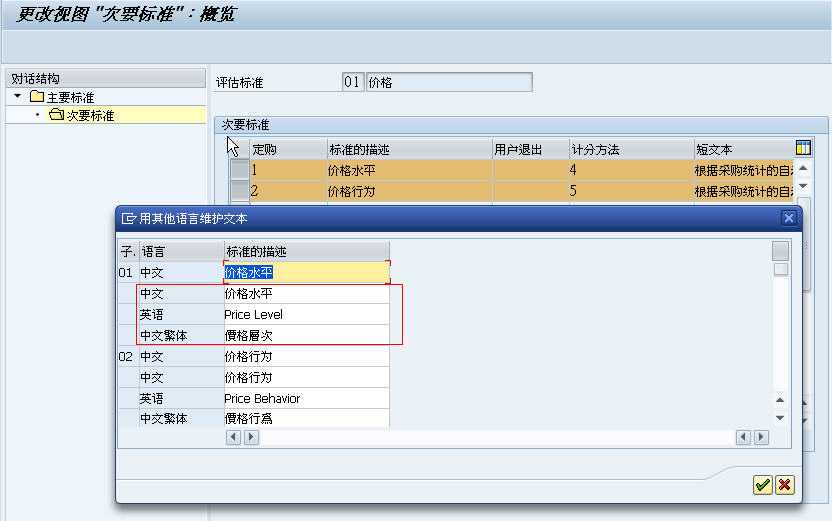Select row selector for 价格水平 row

coord(240,170)
